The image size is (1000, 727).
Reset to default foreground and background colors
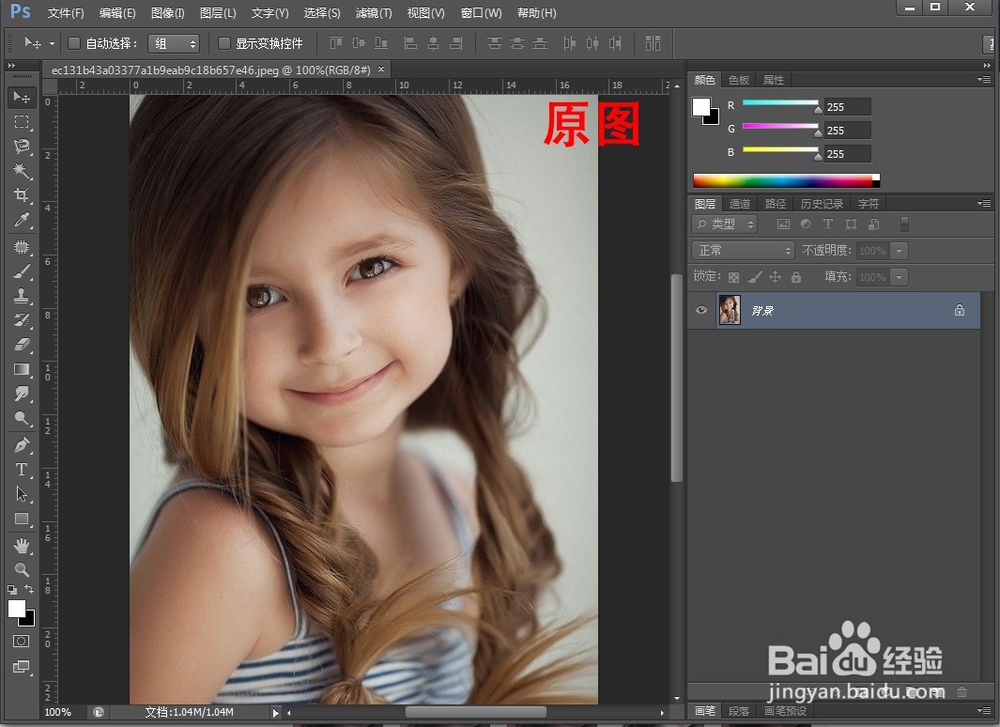pyautogui.click(x=12, y=590)
